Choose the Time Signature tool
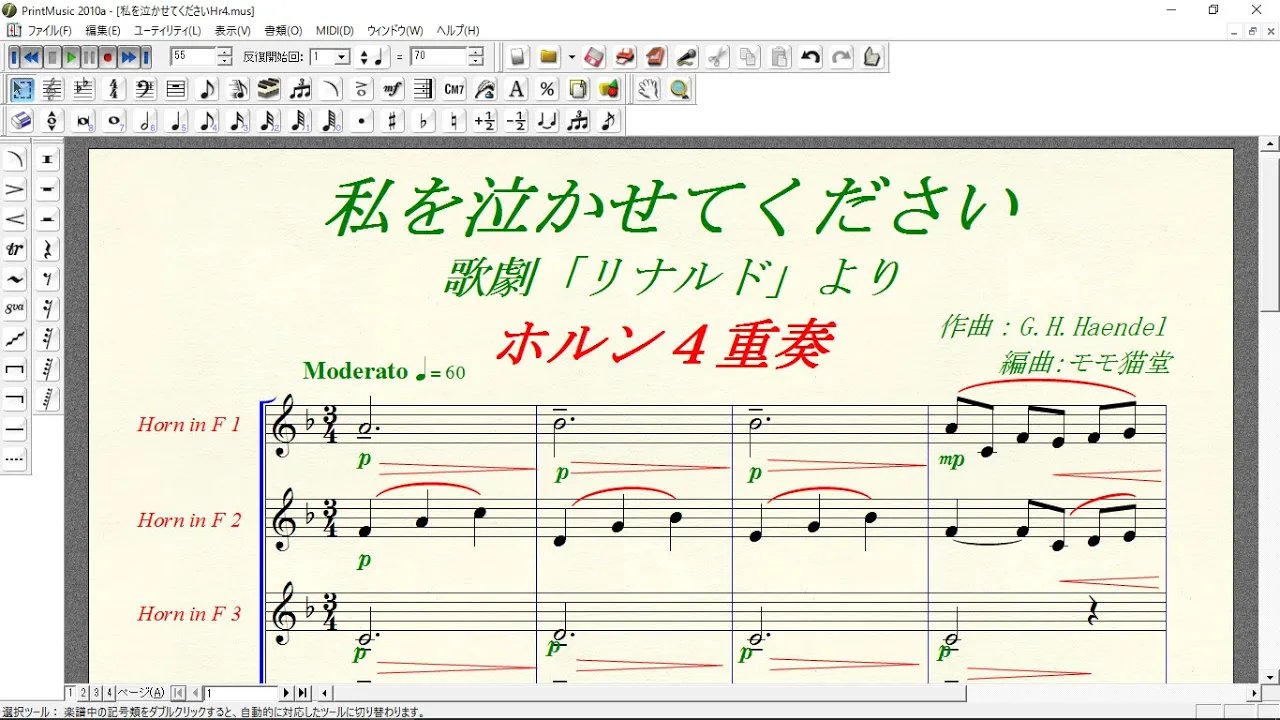The width and height of the screenshot is (1280, 720). click(114, 89)
